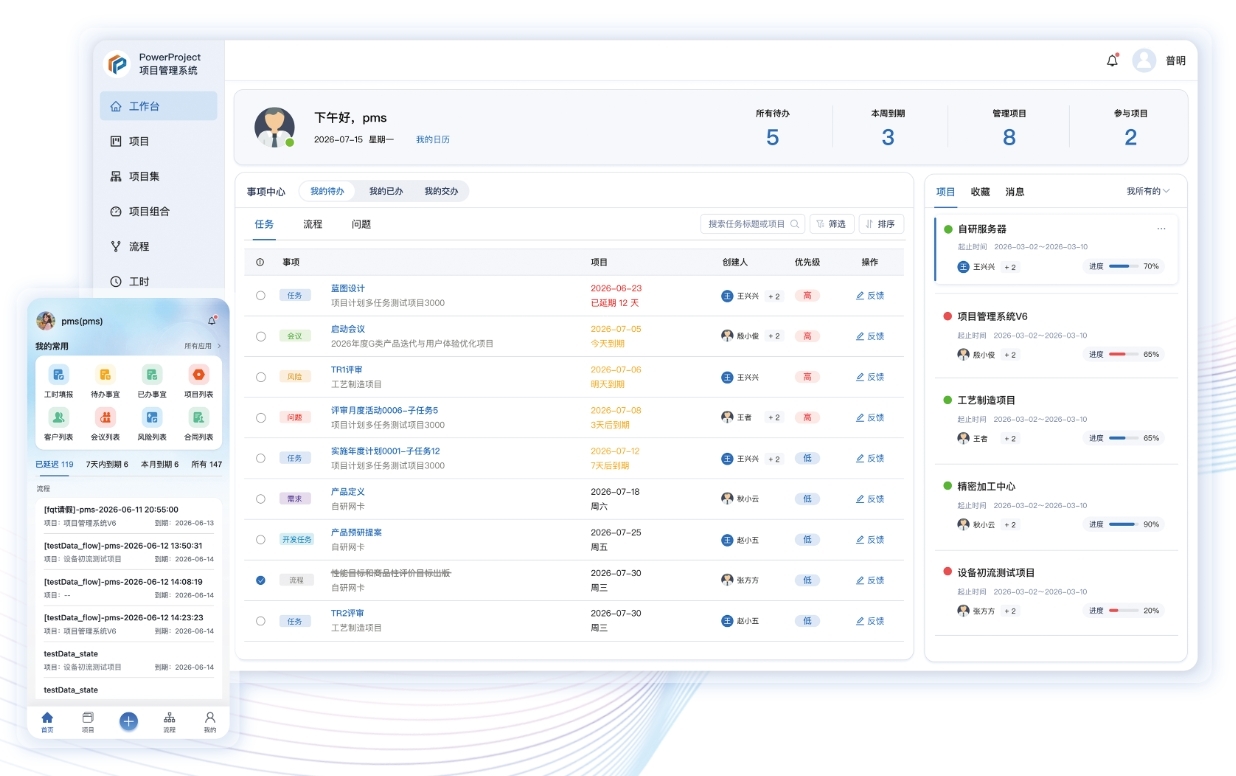This screenshot has height=776, width=1236.
Task: Tap the blue plus button in mobile bar
Action: 128,721
